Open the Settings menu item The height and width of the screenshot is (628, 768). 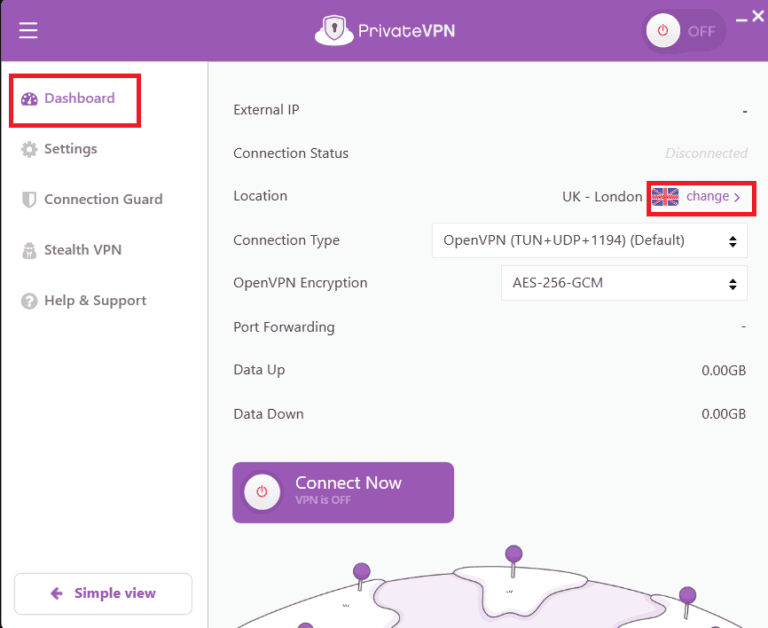(x=70, y=149)
